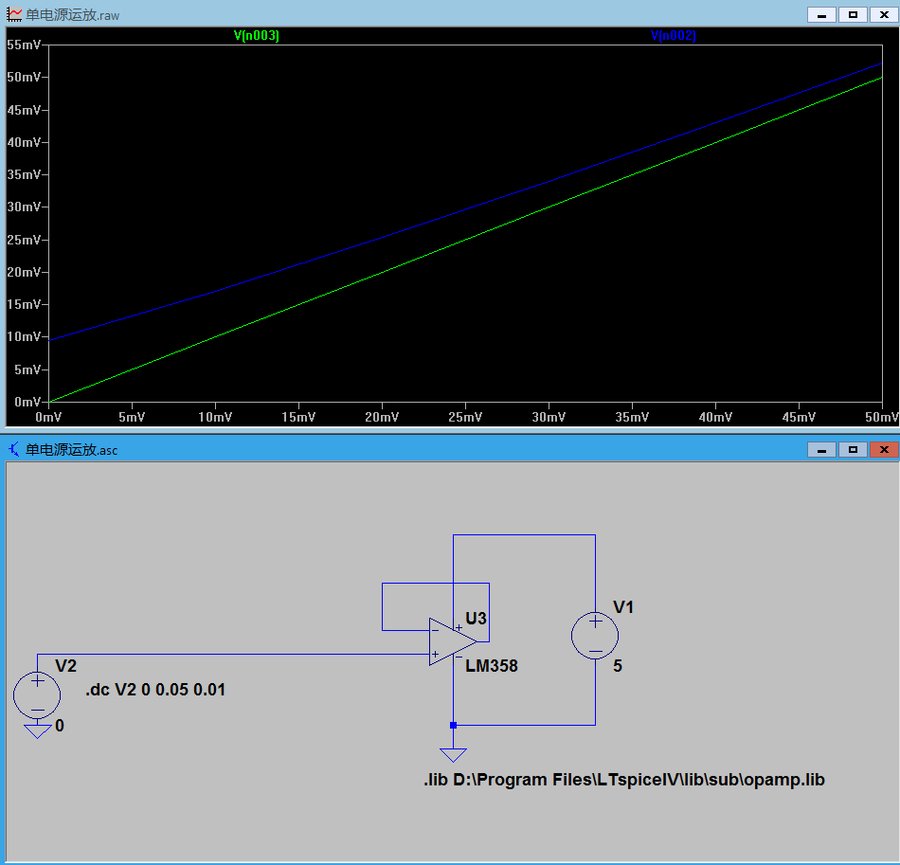This screenshot has width=900, height=865.
Task: Click the V1 voltage source symbol
Action: tap(595, 637)
